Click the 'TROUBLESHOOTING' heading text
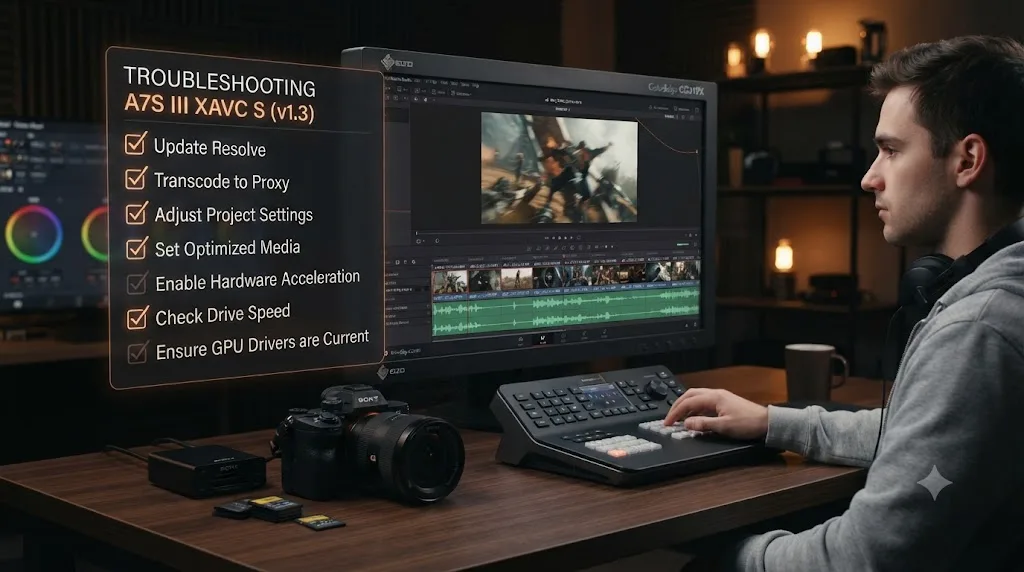The height and width of the screenshot is (572, 1024). pyautogui.click(x=219, y=82)
